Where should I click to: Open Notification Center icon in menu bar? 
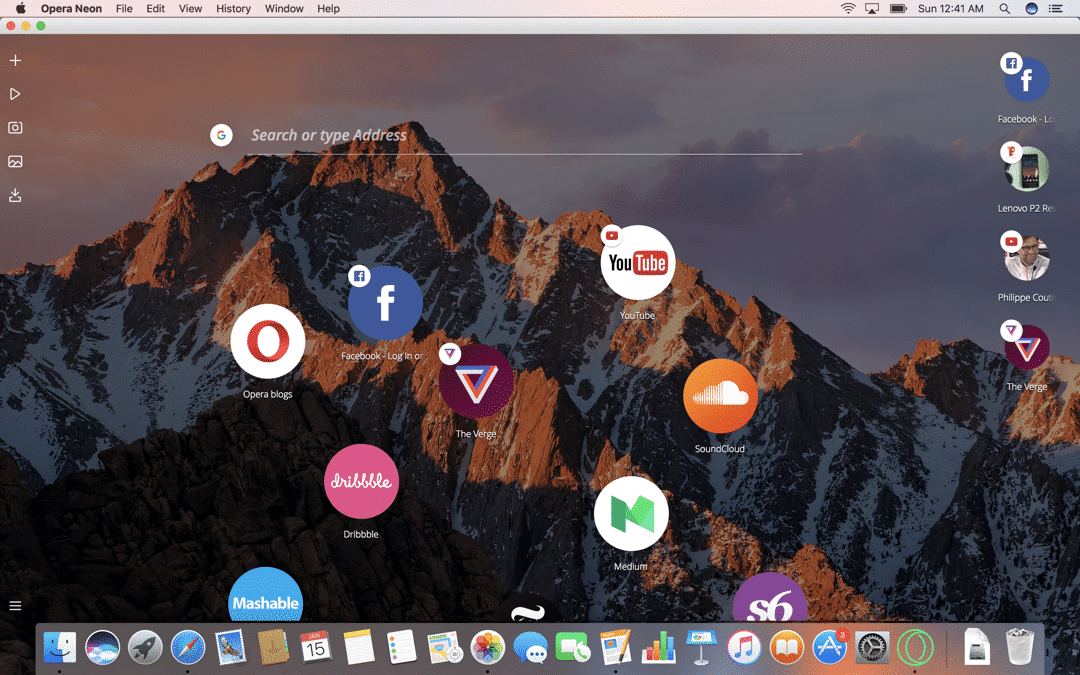[1055, 9]
